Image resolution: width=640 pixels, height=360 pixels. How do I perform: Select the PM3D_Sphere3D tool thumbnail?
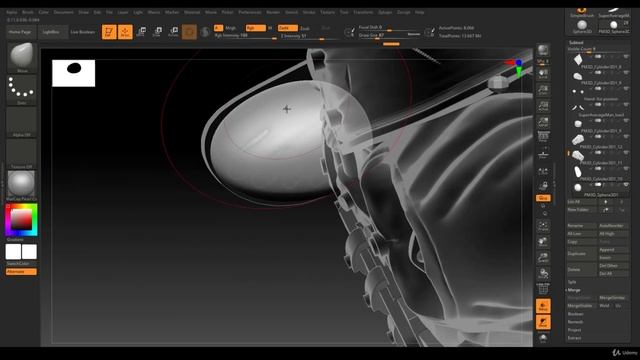click(x=613, y=27)
